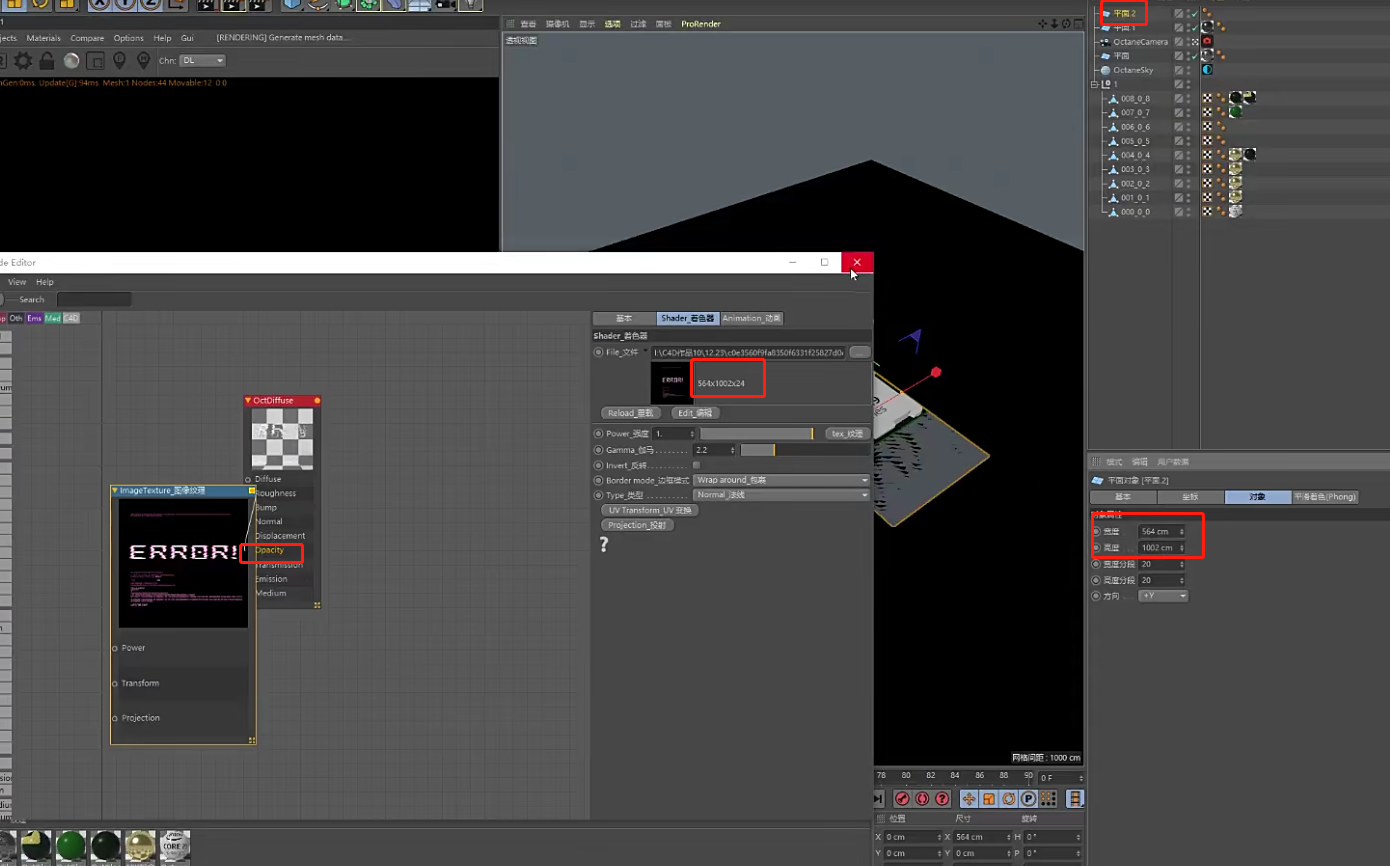
Task: Switch to the 基本 tab in attributes panel
Action: [x=1123, y=497]
